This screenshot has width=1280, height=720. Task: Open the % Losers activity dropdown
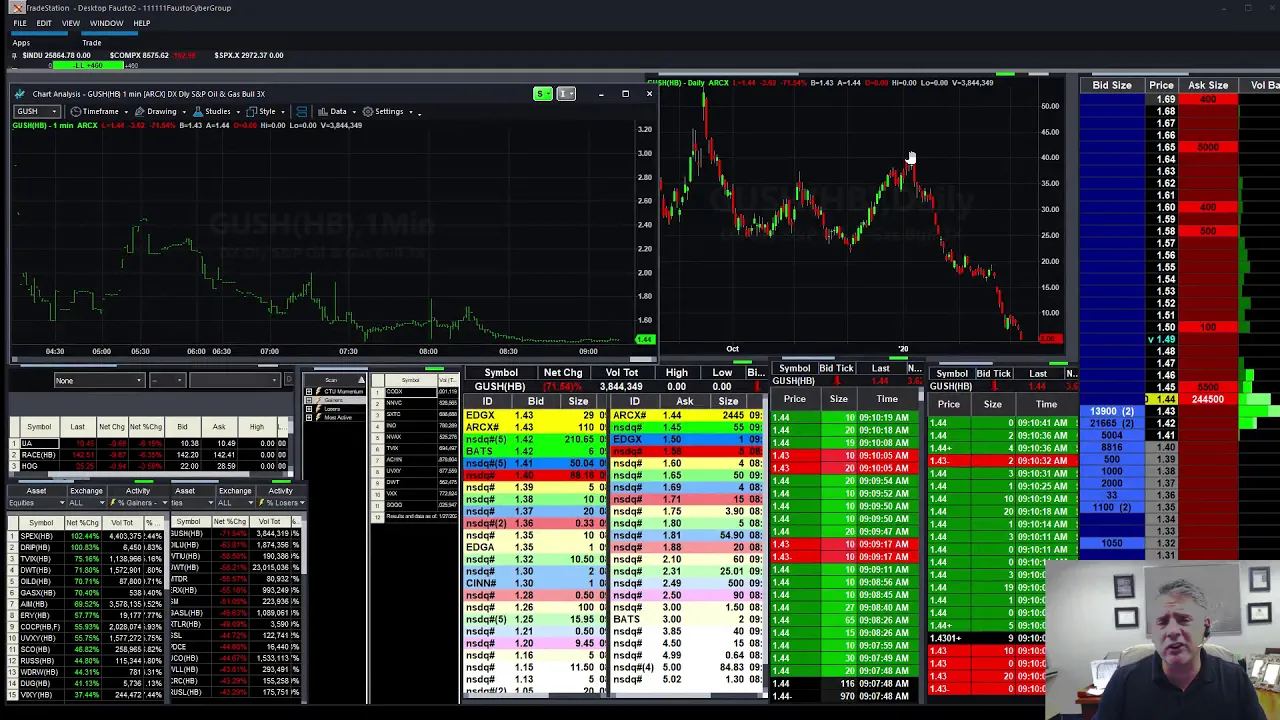coord(280,502)
